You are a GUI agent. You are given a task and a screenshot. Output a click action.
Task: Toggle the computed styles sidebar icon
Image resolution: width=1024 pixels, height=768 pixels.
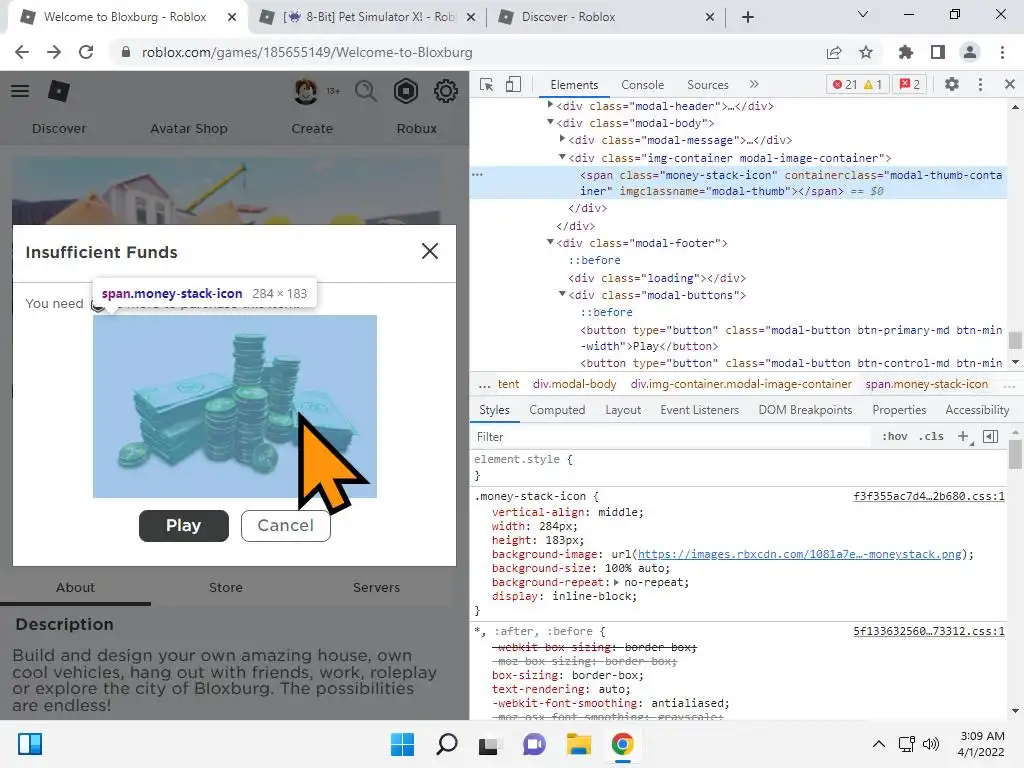pos(991,436)
